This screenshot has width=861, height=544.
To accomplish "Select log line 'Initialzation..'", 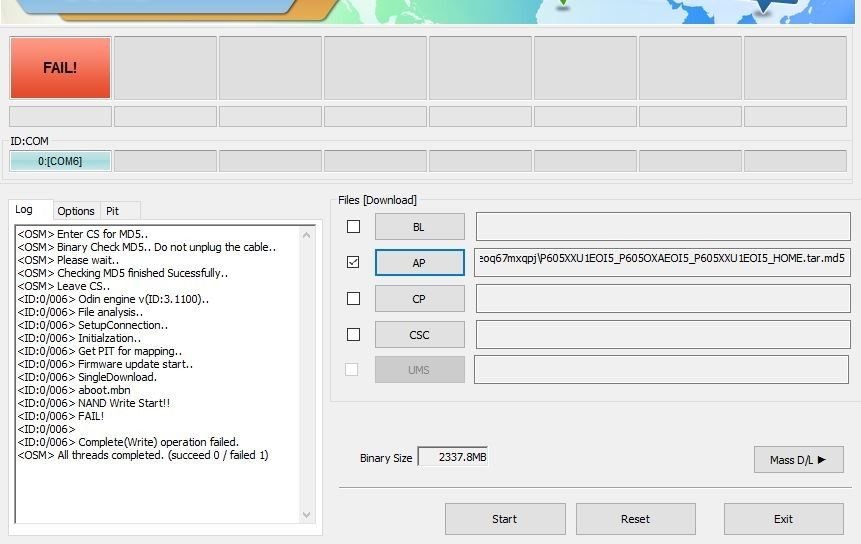I will coord(79,338).
